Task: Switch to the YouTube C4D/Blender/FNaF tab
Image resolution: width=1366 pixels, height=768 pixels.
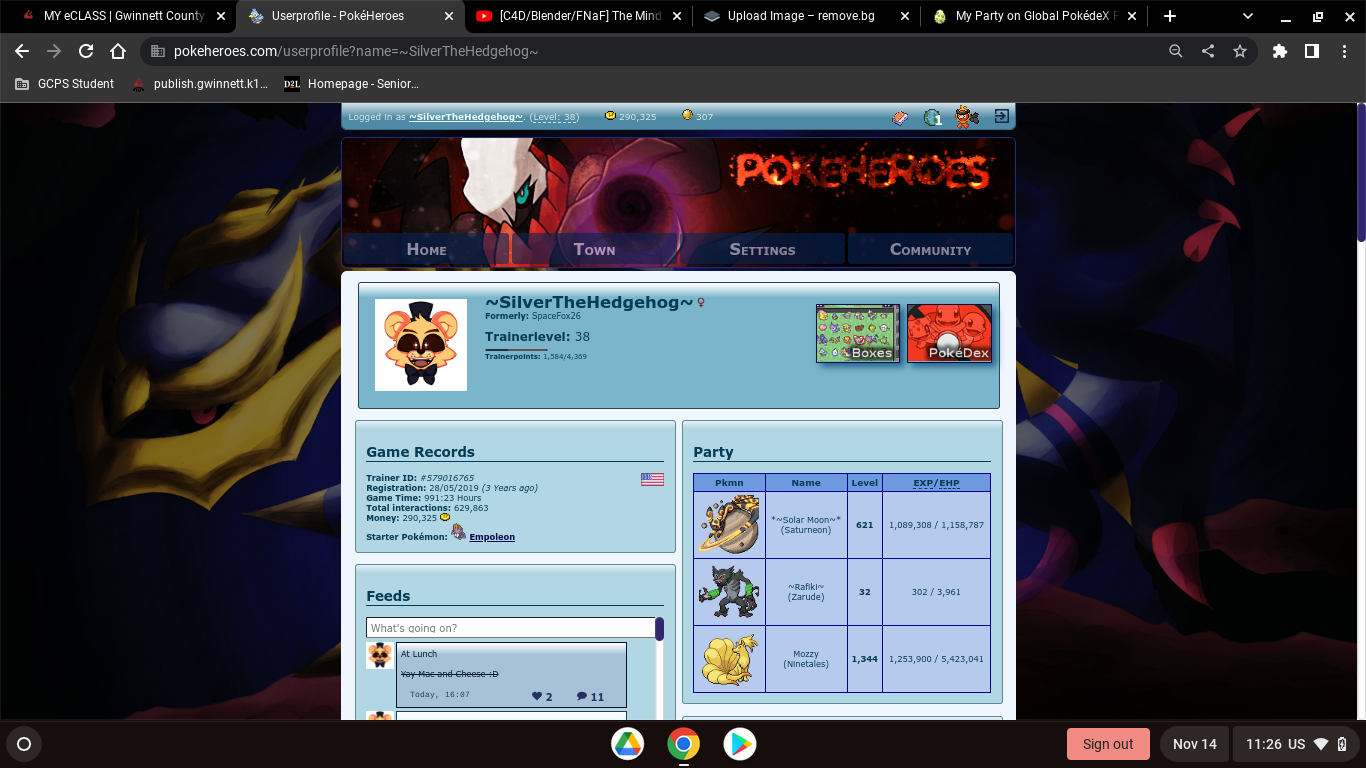Action: [580, 16]
